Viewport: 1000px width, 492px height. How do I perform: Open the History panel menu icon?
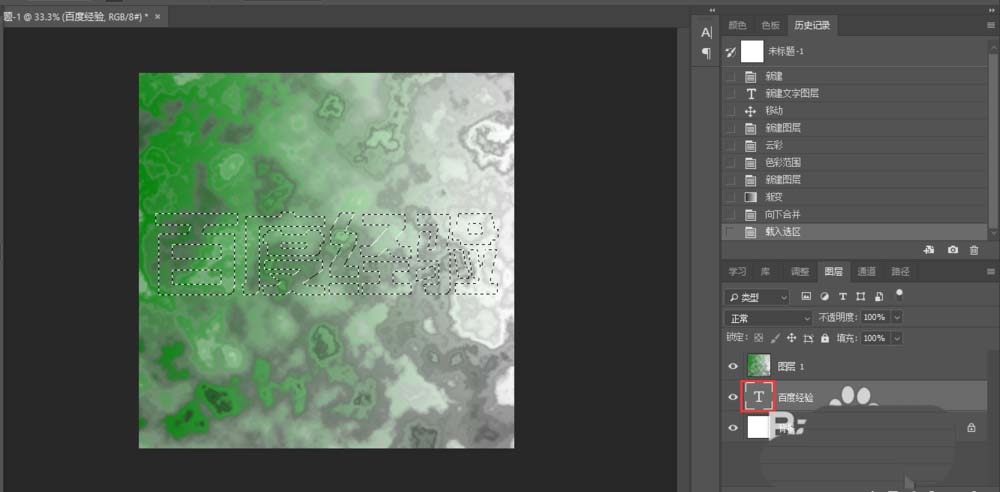pos(990,26)
